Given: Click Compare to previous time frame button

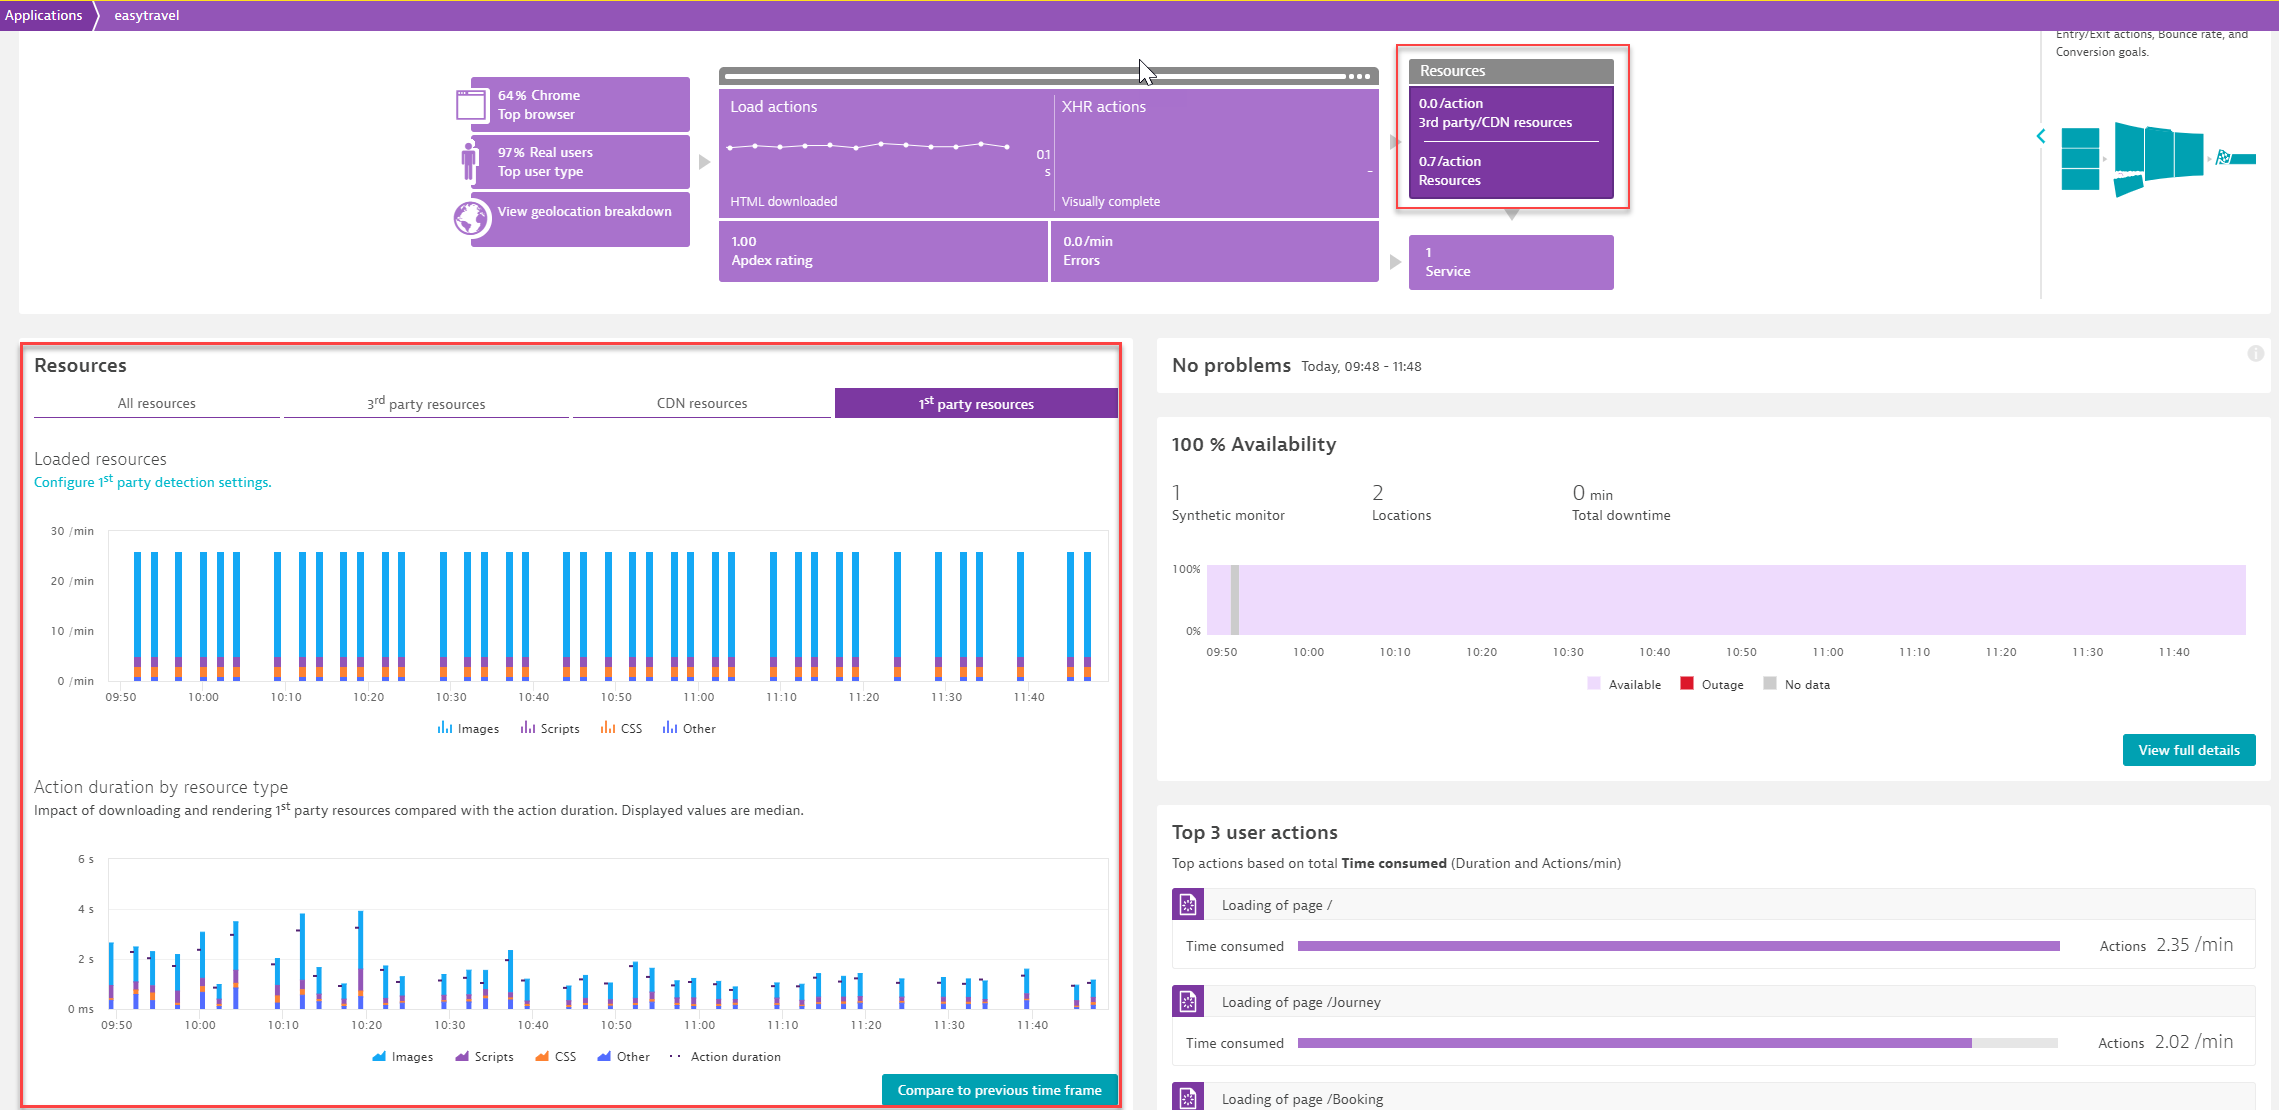Looking at the screenshot, I should tap(999, 1090).
